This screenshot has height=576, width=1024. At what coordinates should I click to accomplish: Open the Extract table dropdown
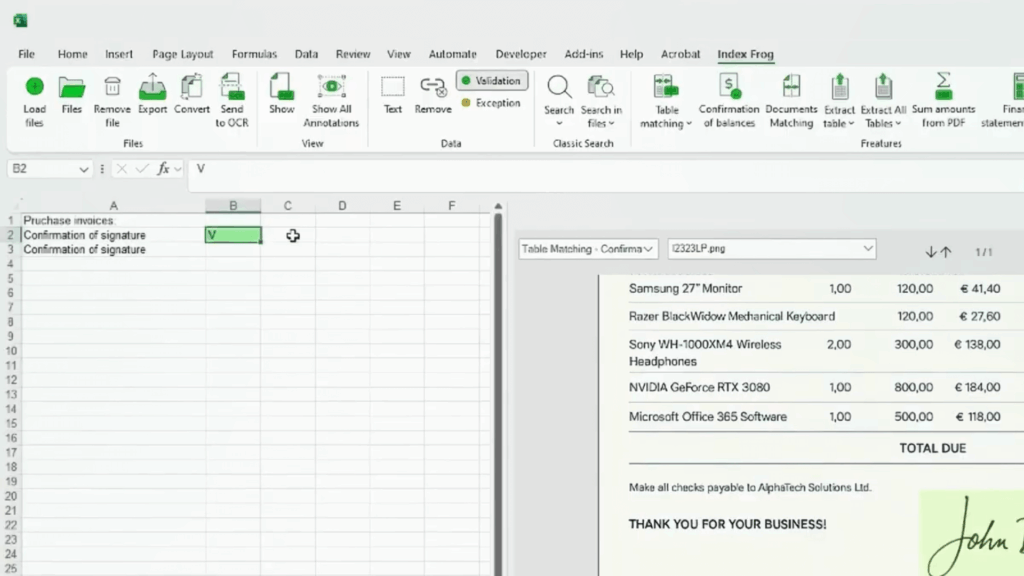[851, 123]
